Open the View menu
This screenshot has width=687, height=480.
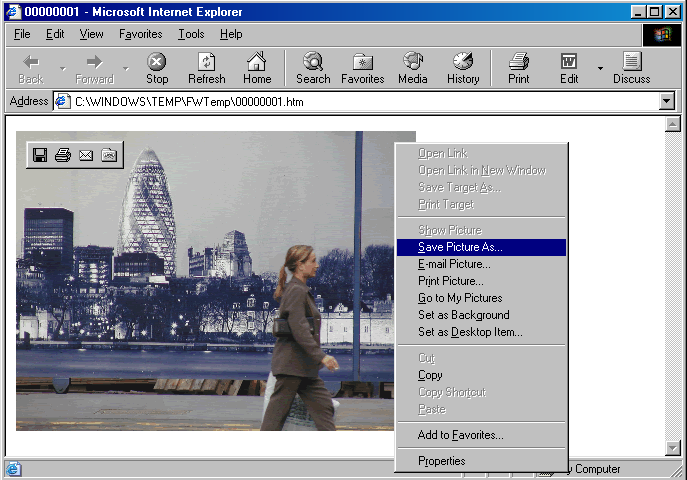click(x=91, y=34)
